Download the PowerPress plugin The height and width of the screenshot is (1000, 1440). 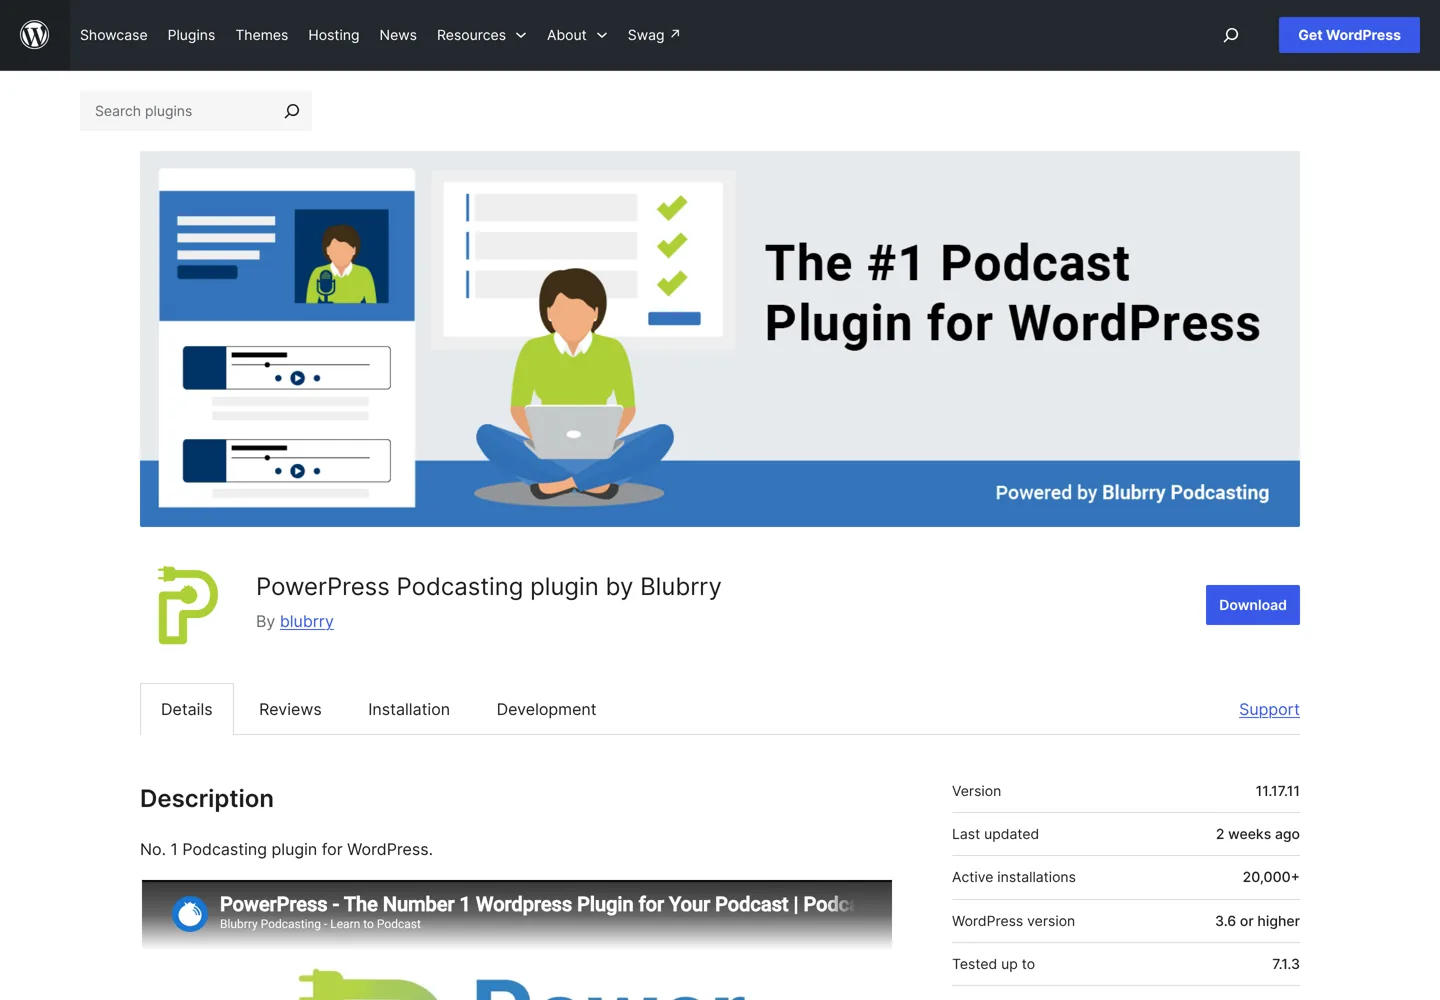pyautogui.click(x=1253, y=605)
